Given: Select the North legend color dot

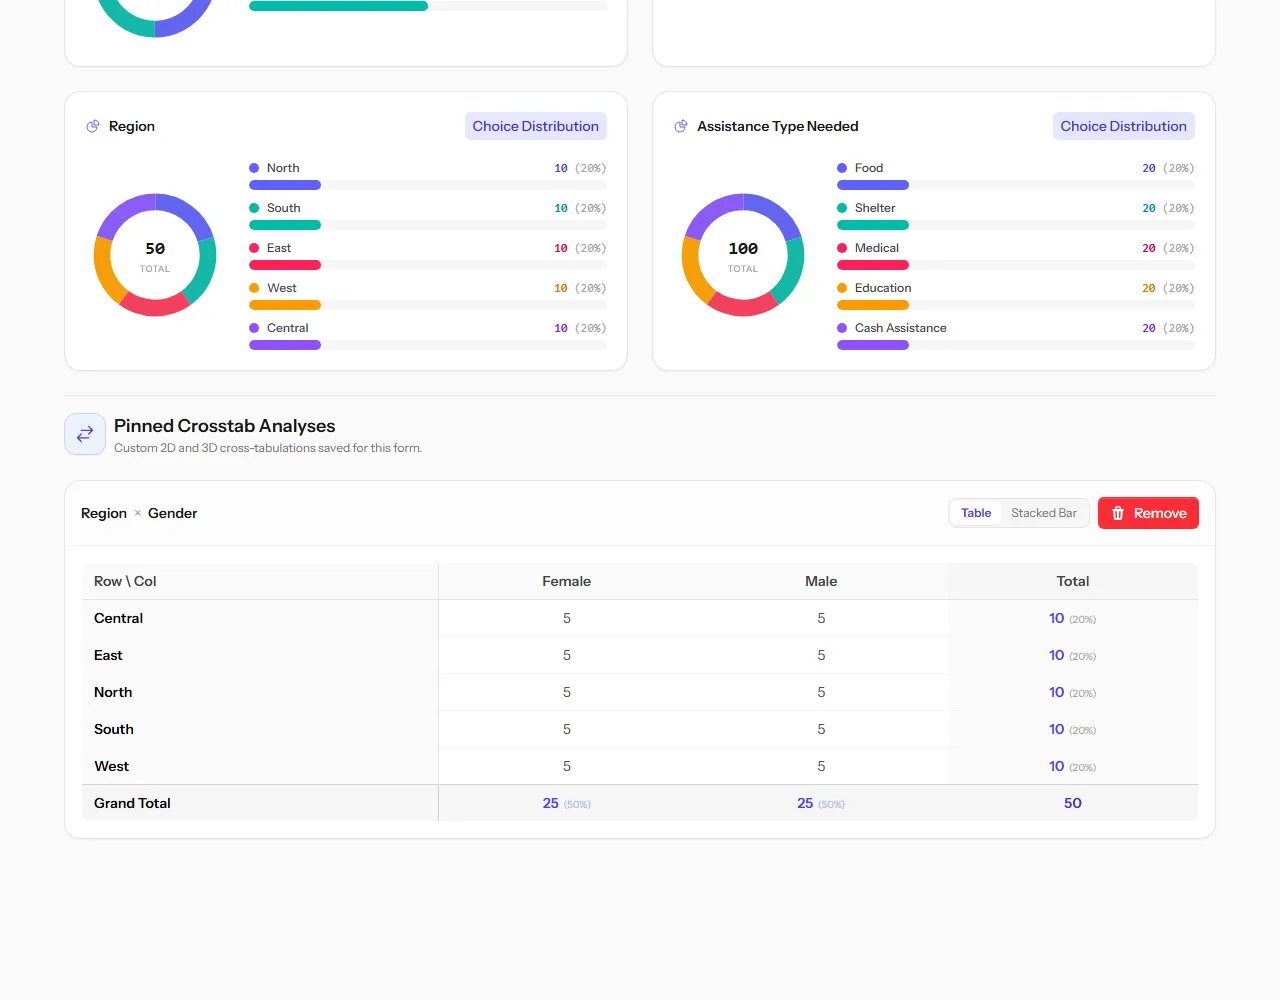Looking at the screenshot, I should click(254, 168).
